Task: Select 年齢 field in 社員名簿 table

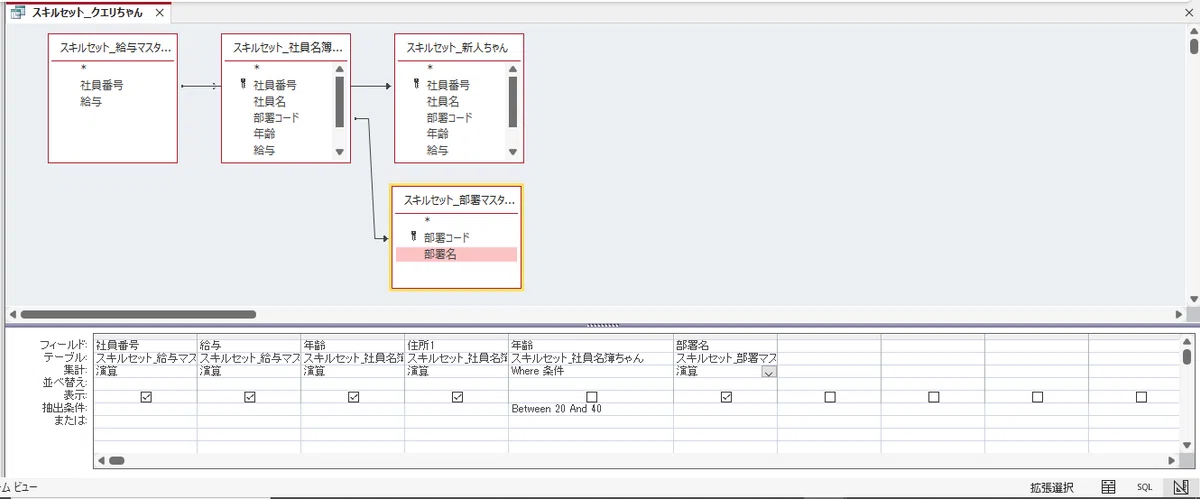Action: (264, 134)
